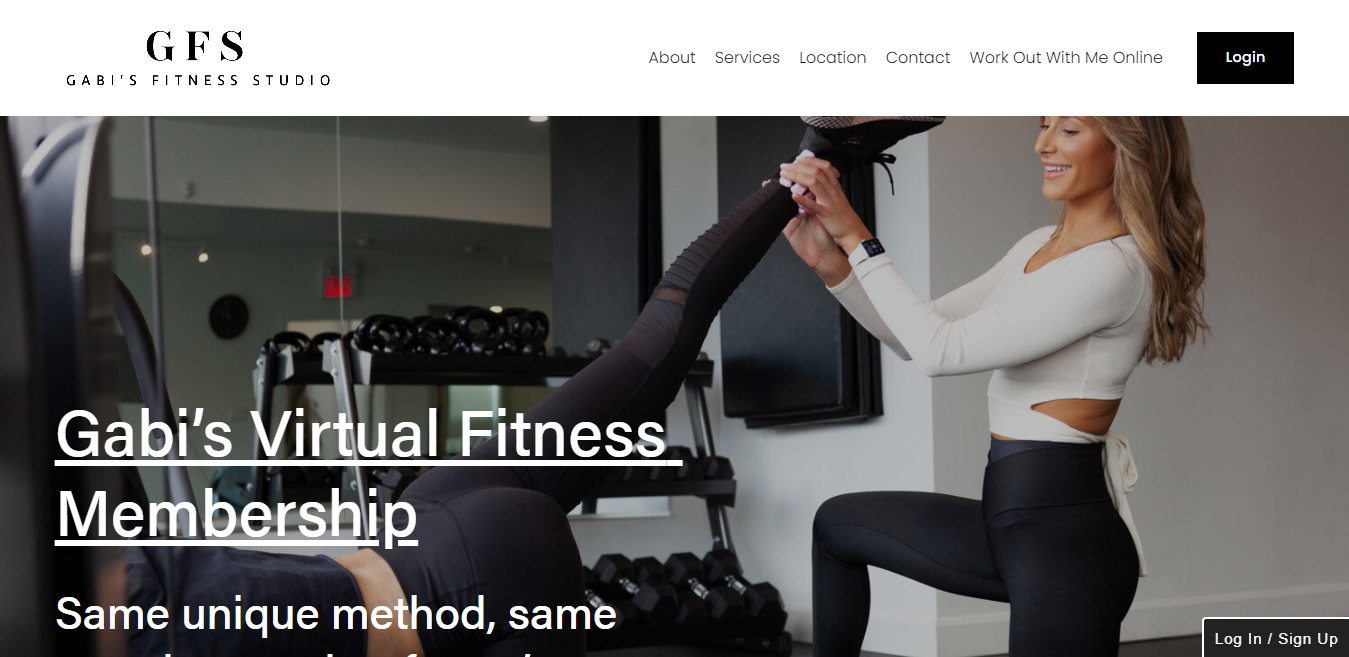Click the GFS monogram logo
Image resolution: width=1349 pixels, height=657 pixels.
(x=195, y=46)
